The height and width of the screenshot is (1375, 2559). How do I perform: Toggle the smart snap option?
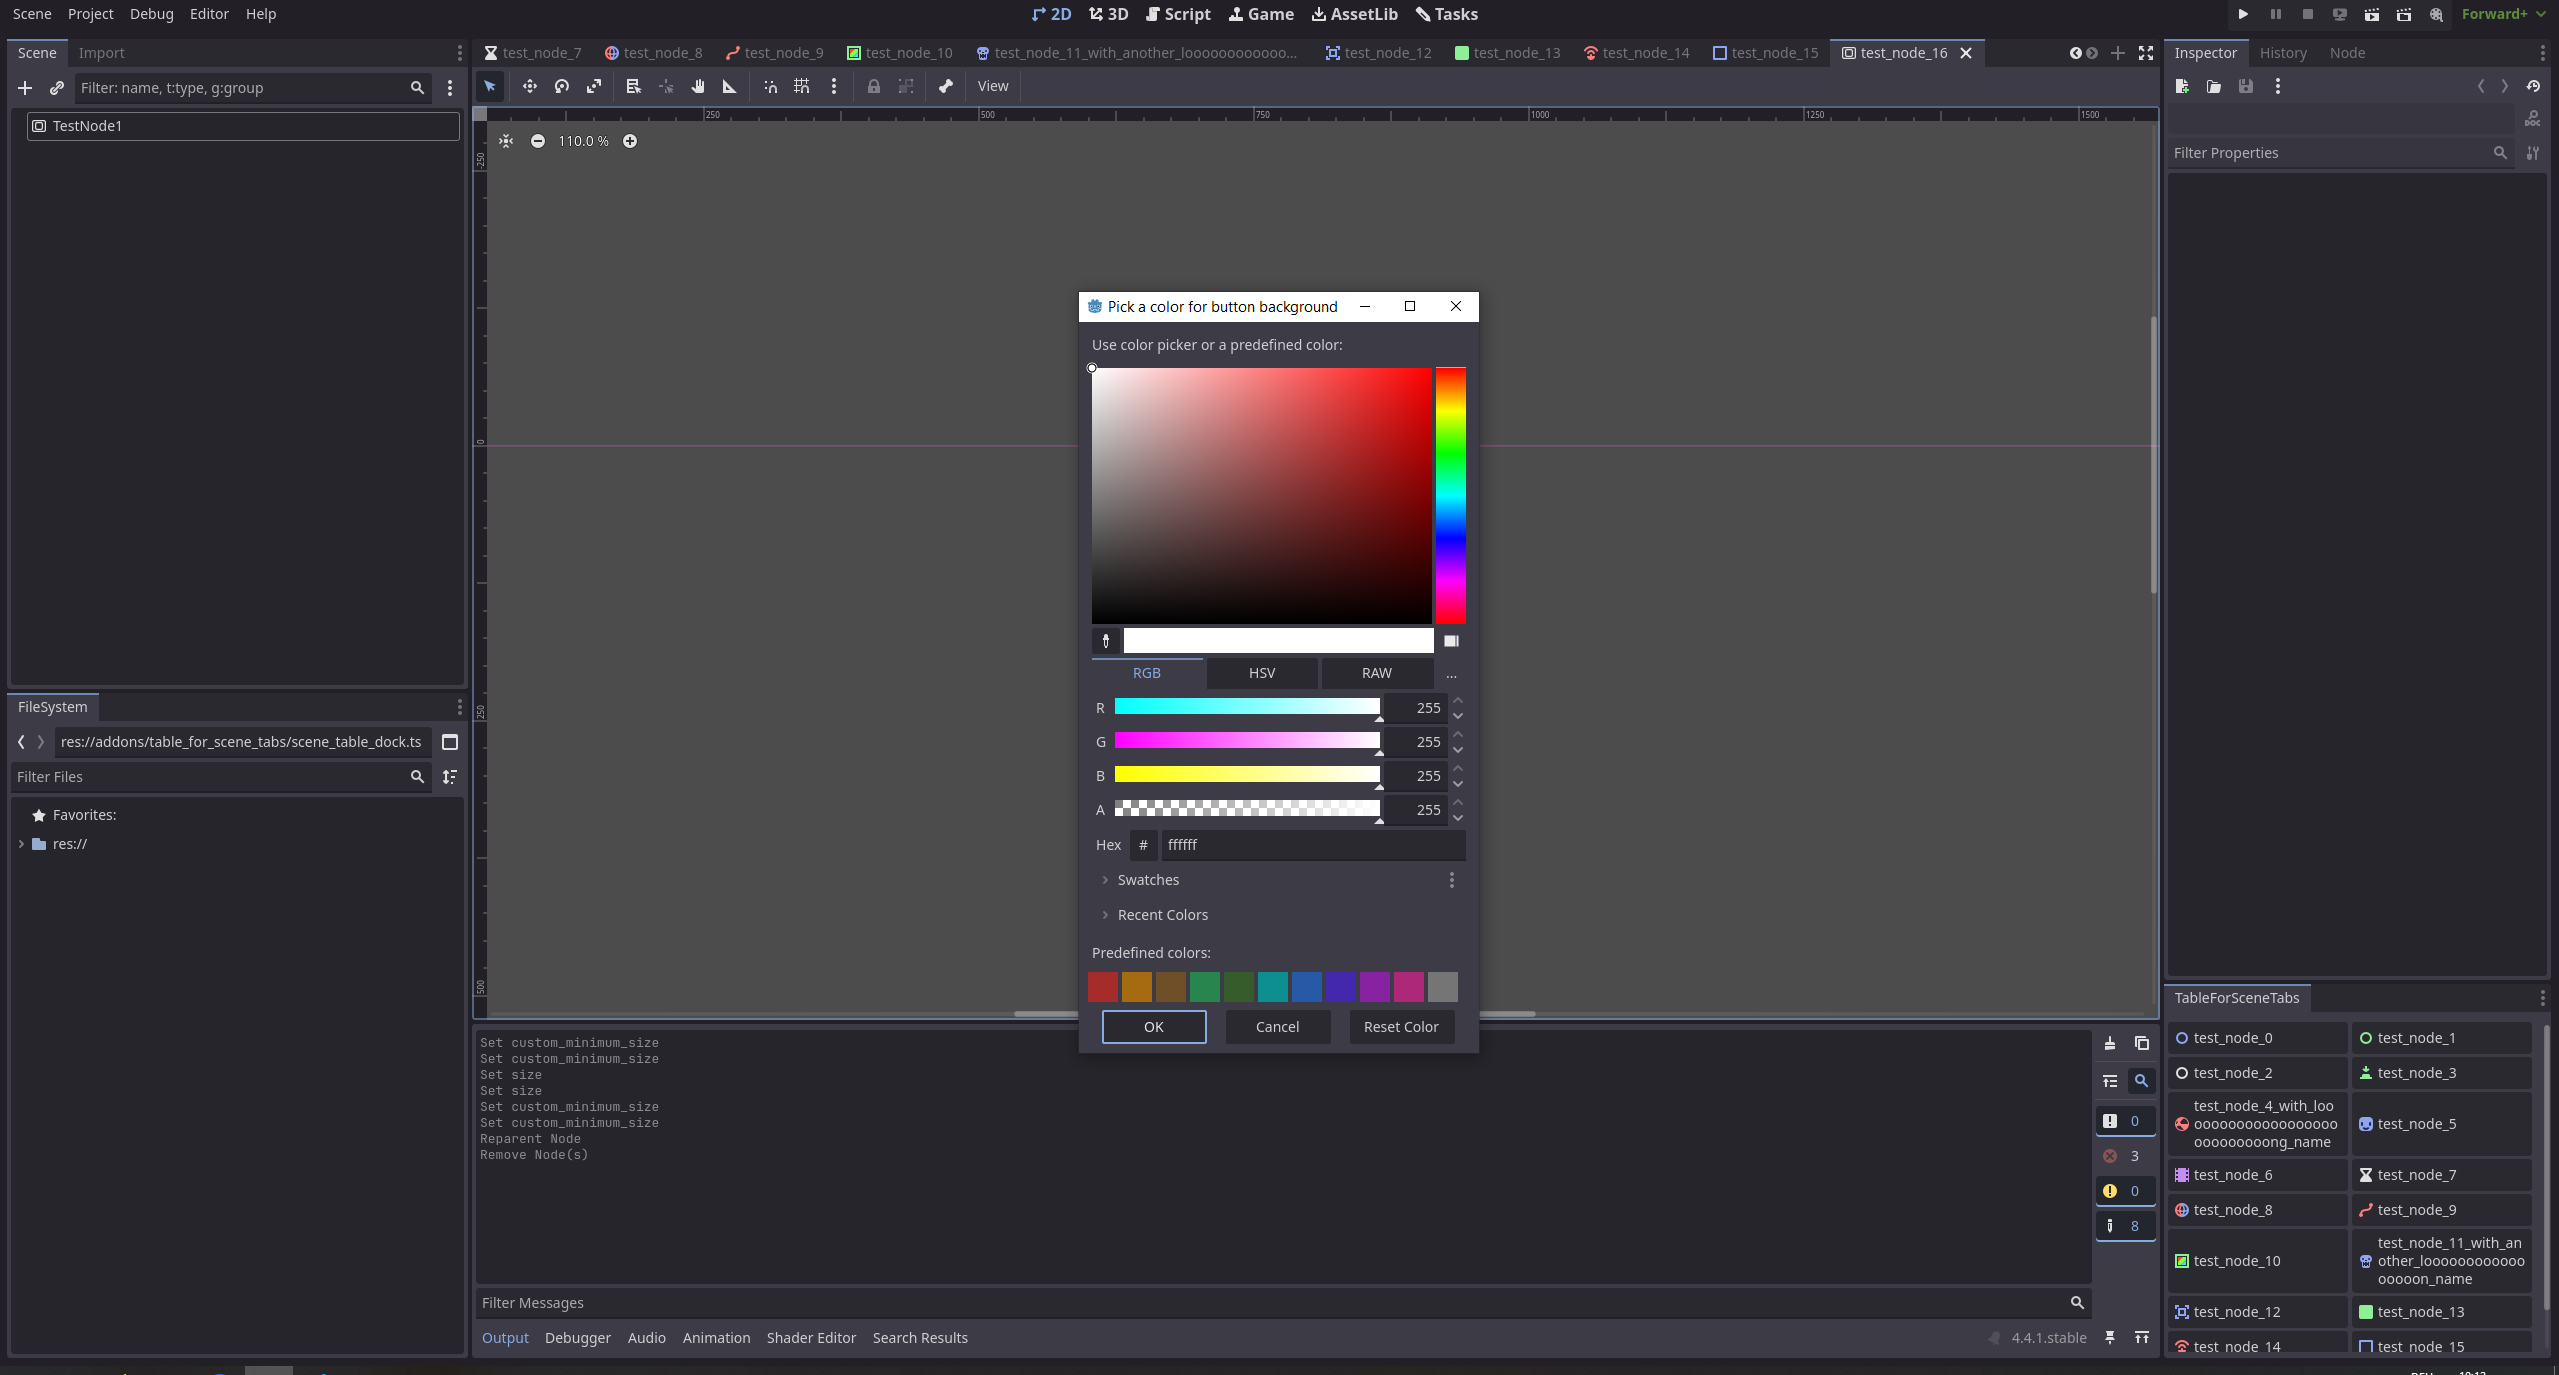770,86
